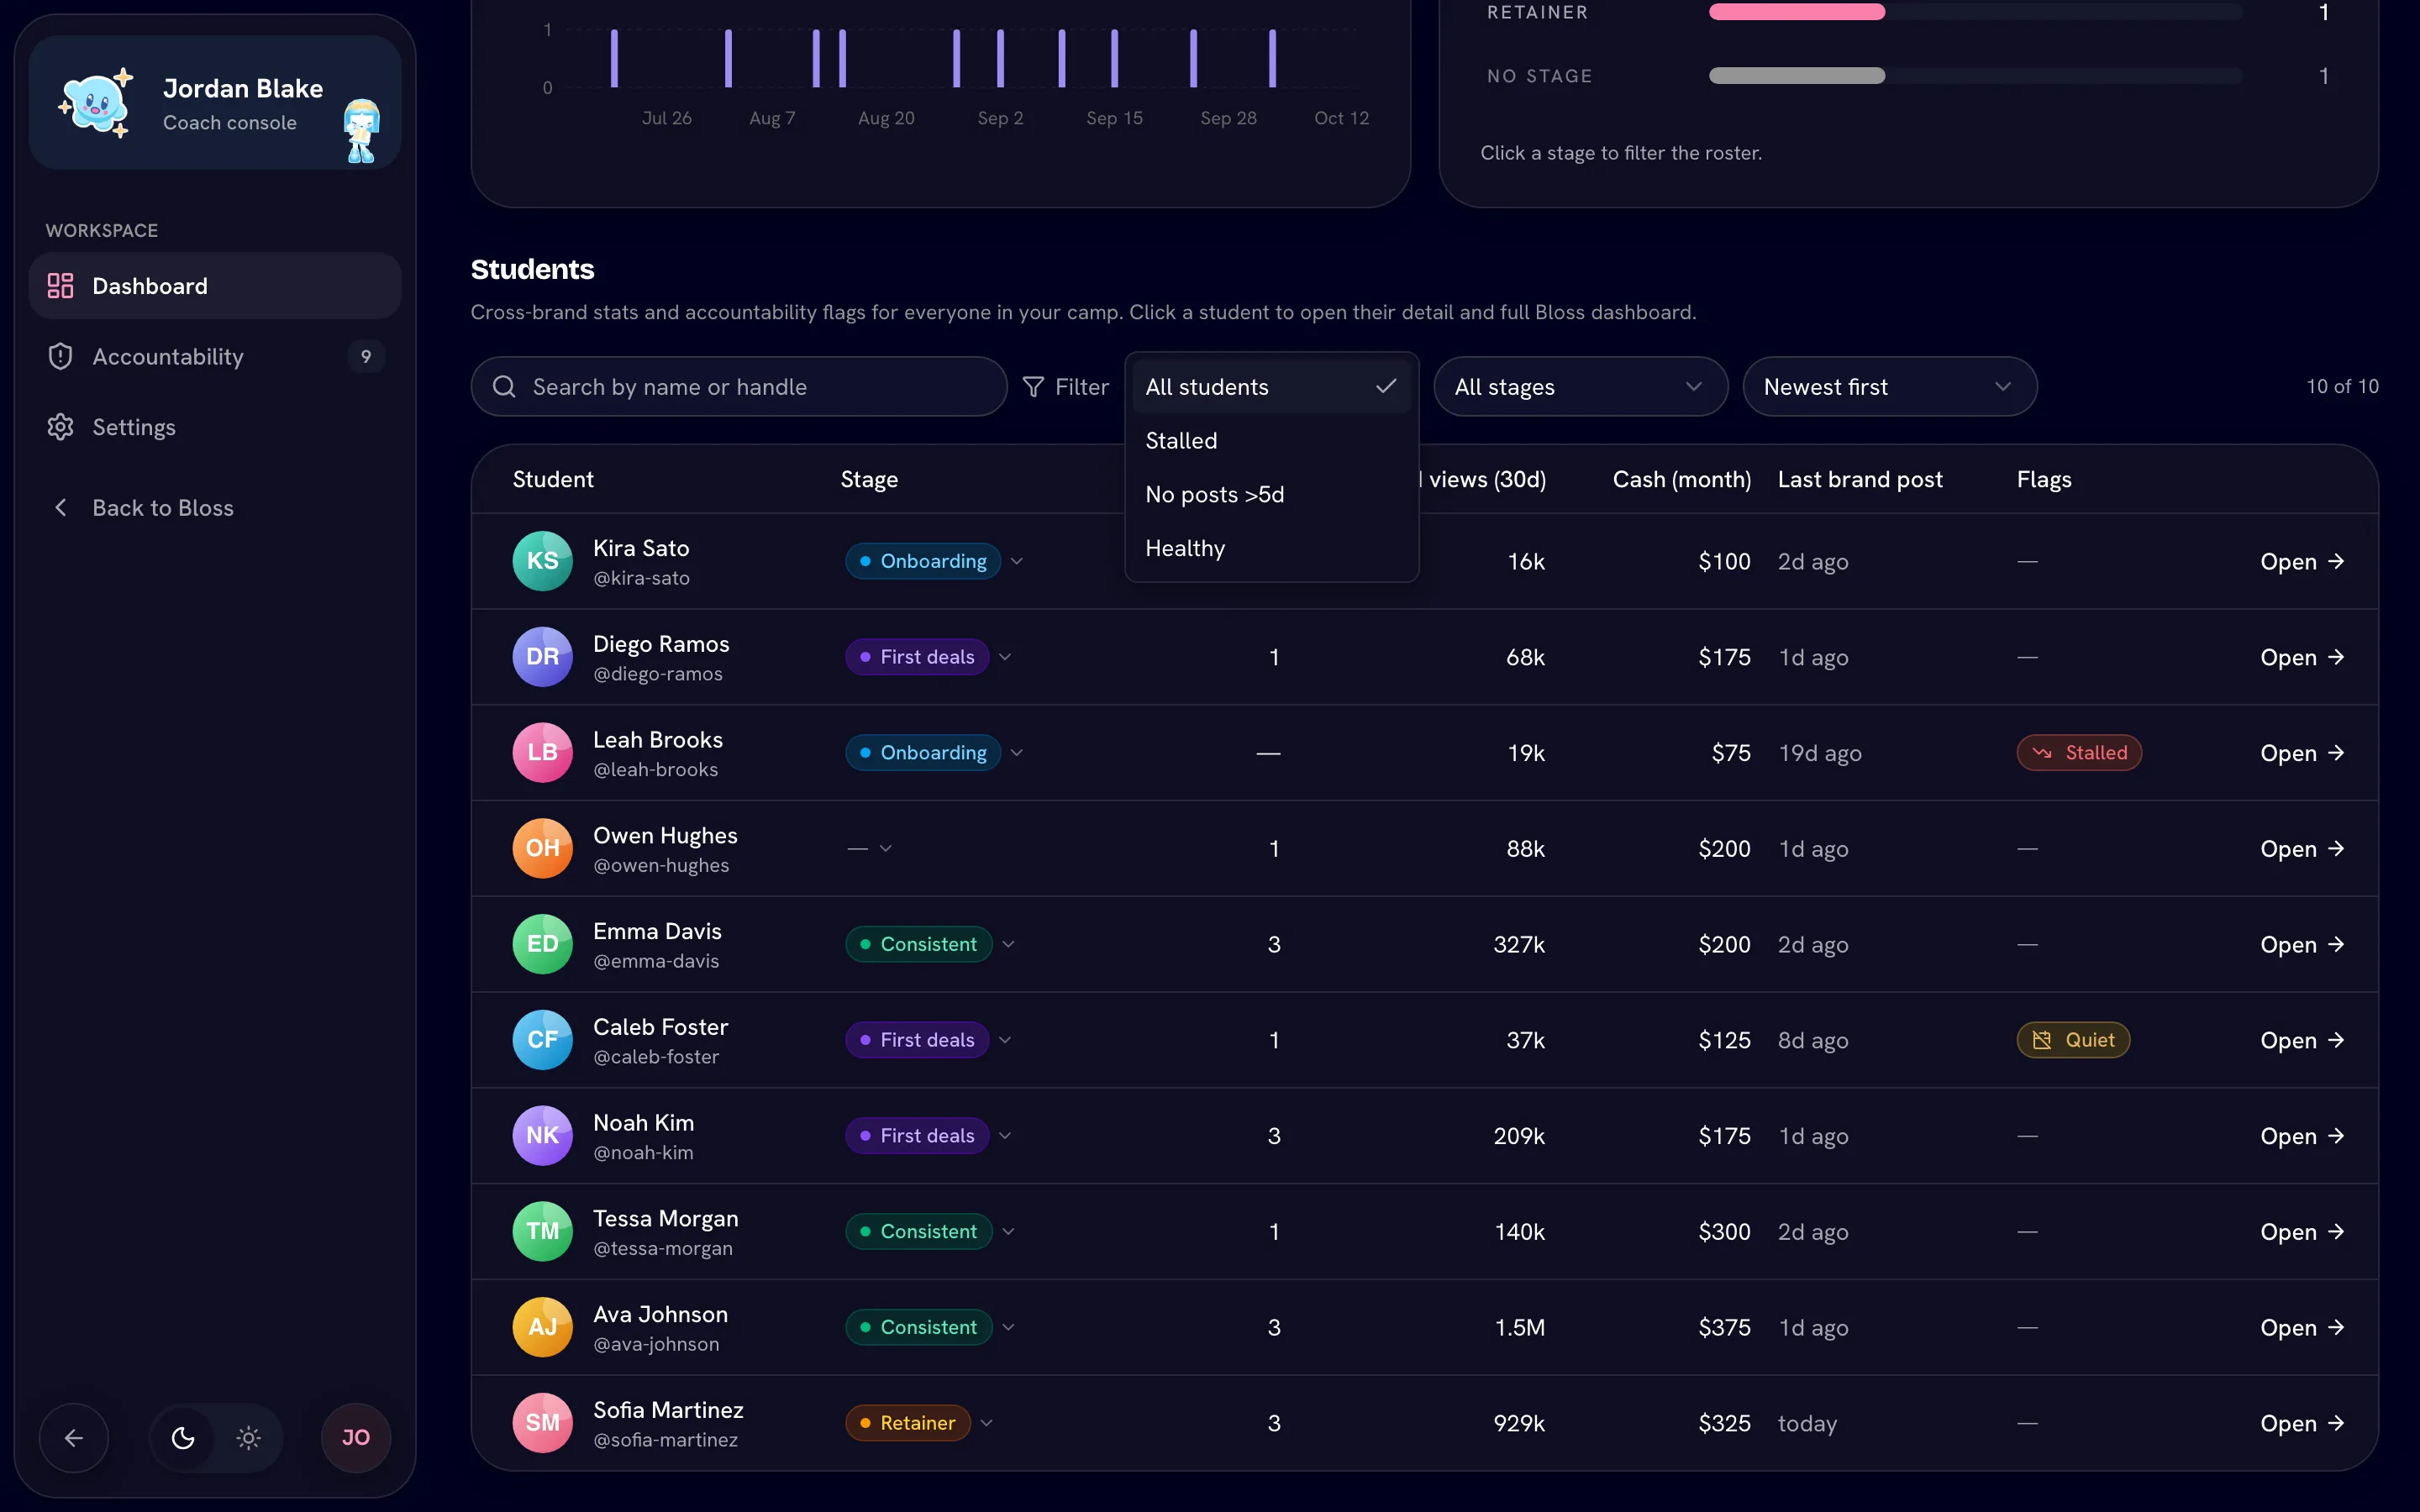Click the Back to Bloss chevron icon
2420x1512 pixels.
[60, 508]
